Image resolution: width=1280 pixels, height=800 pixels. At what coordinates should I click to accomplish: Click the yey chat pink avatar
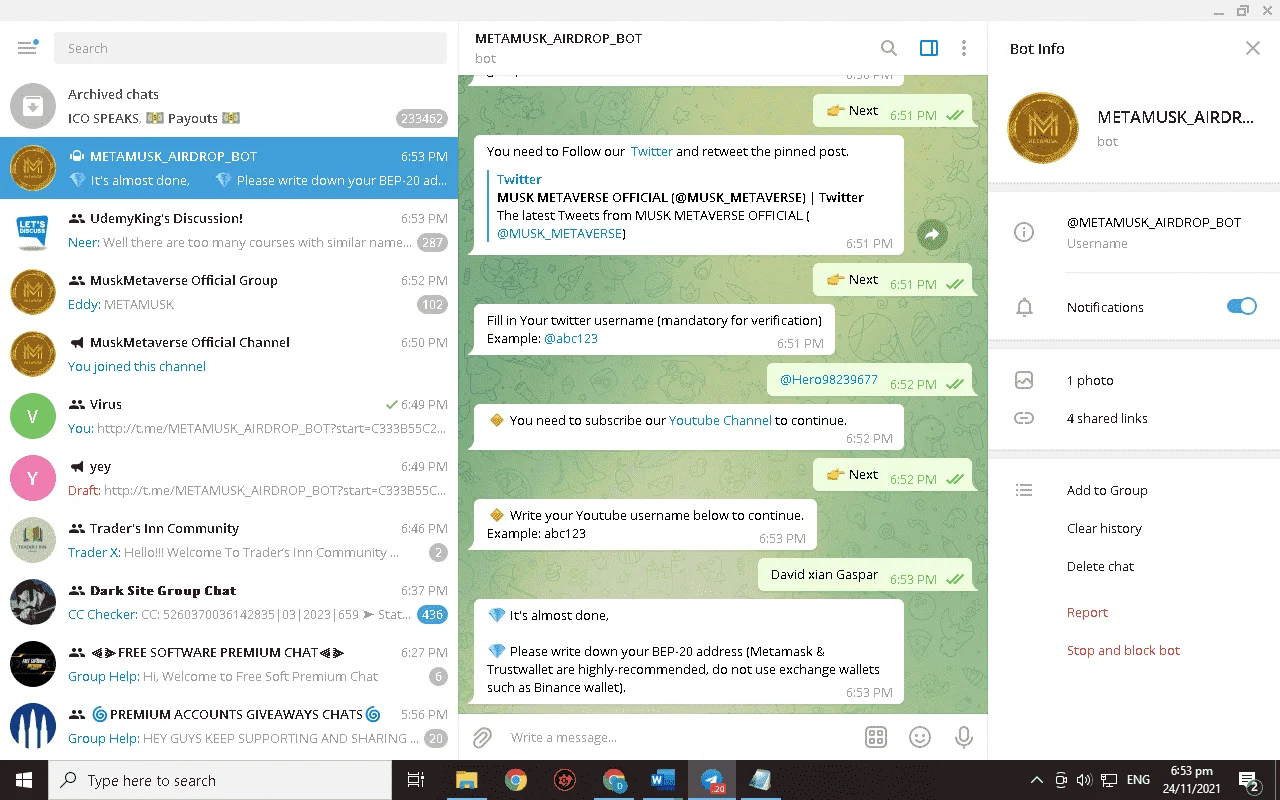click(x=33, y=478)
